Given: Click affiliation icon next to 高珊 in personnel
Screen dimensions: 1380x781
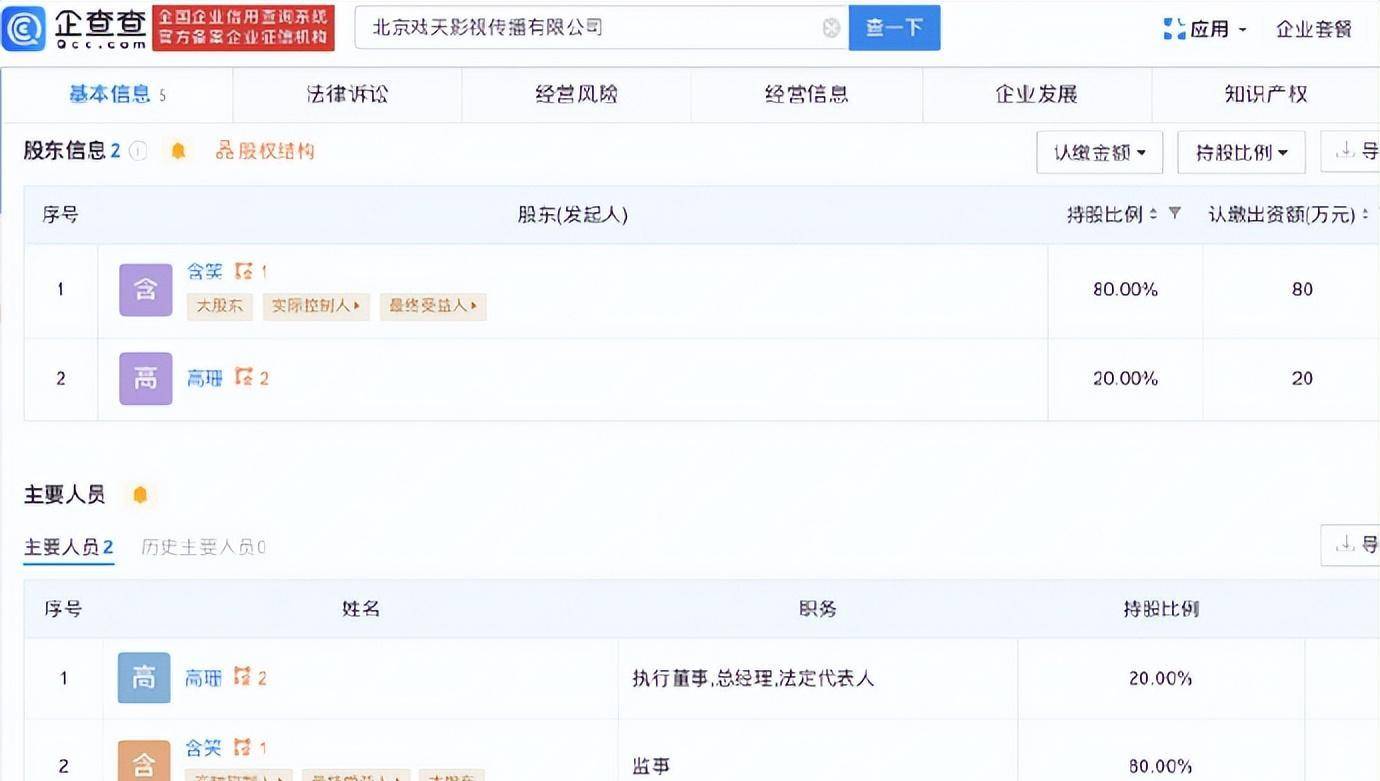Looking at the screenshot, I should [x=241, y=678].
